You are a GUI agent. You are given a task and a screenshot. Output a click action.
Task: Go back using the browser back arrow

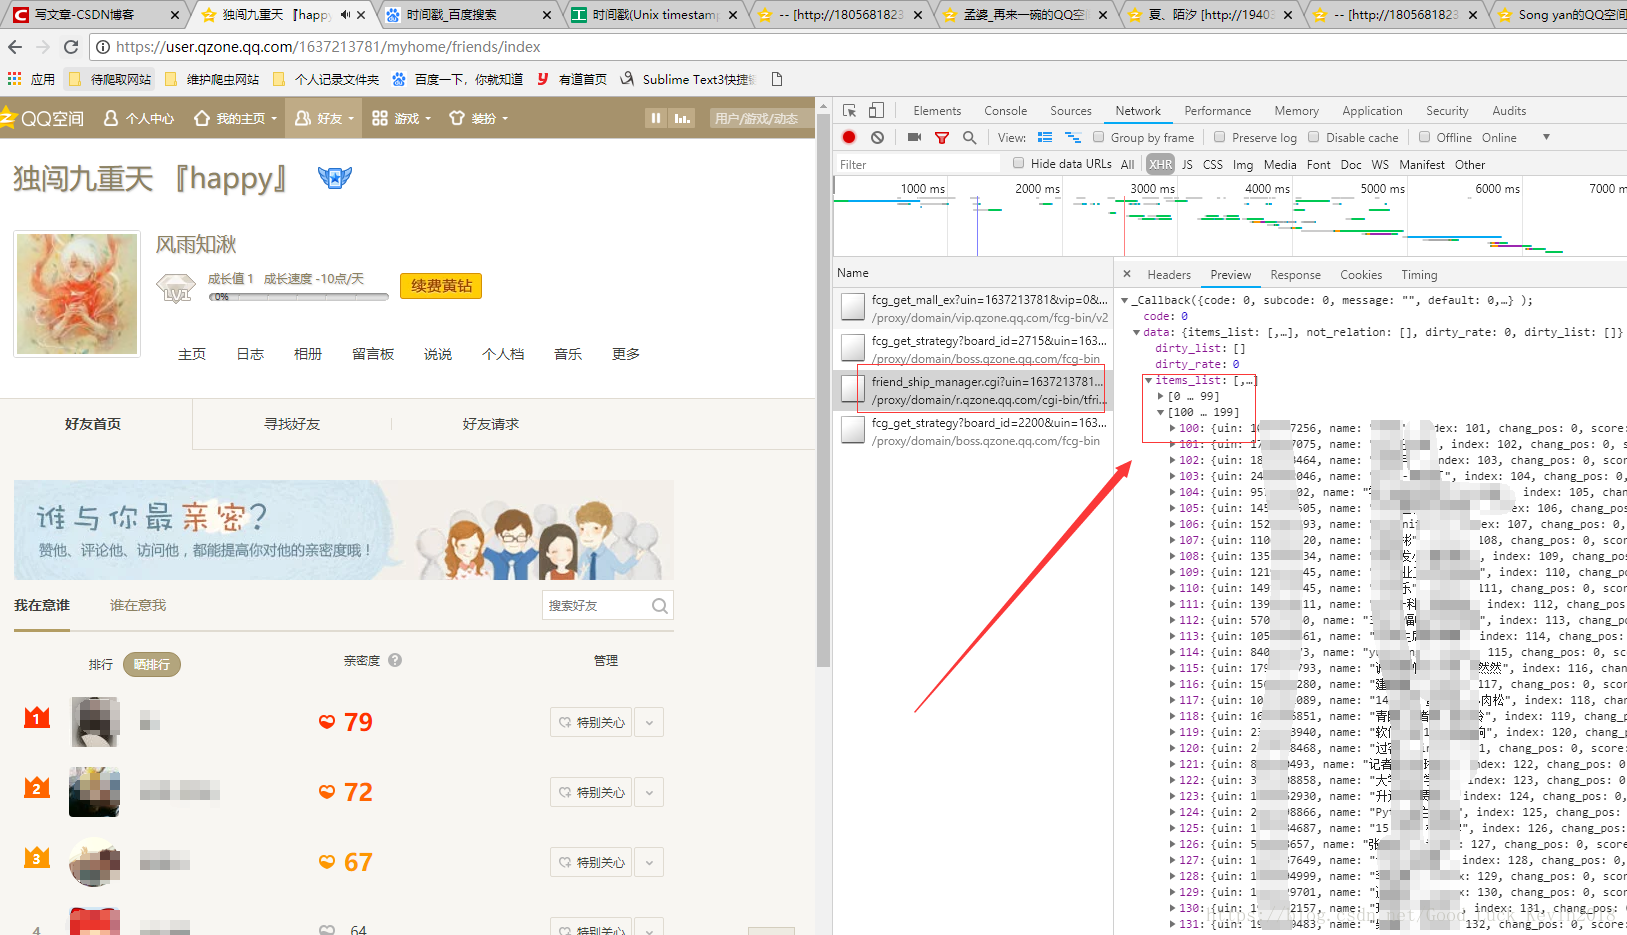pos(15,47)
